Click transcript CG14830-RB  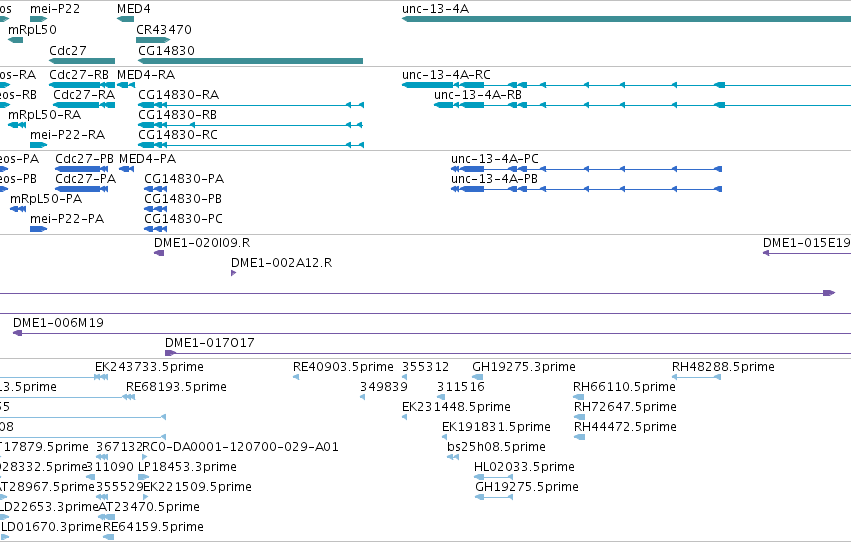[x=251, y=125]
